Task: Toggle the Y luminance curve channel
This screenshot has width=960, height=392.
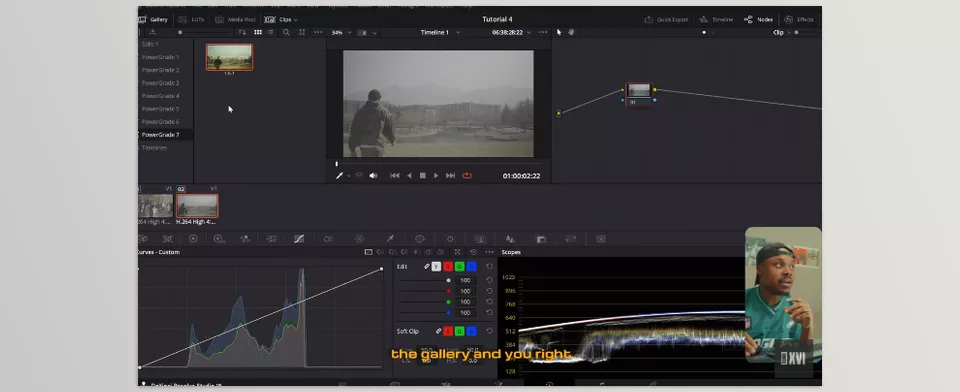Action: click(436, 266)
